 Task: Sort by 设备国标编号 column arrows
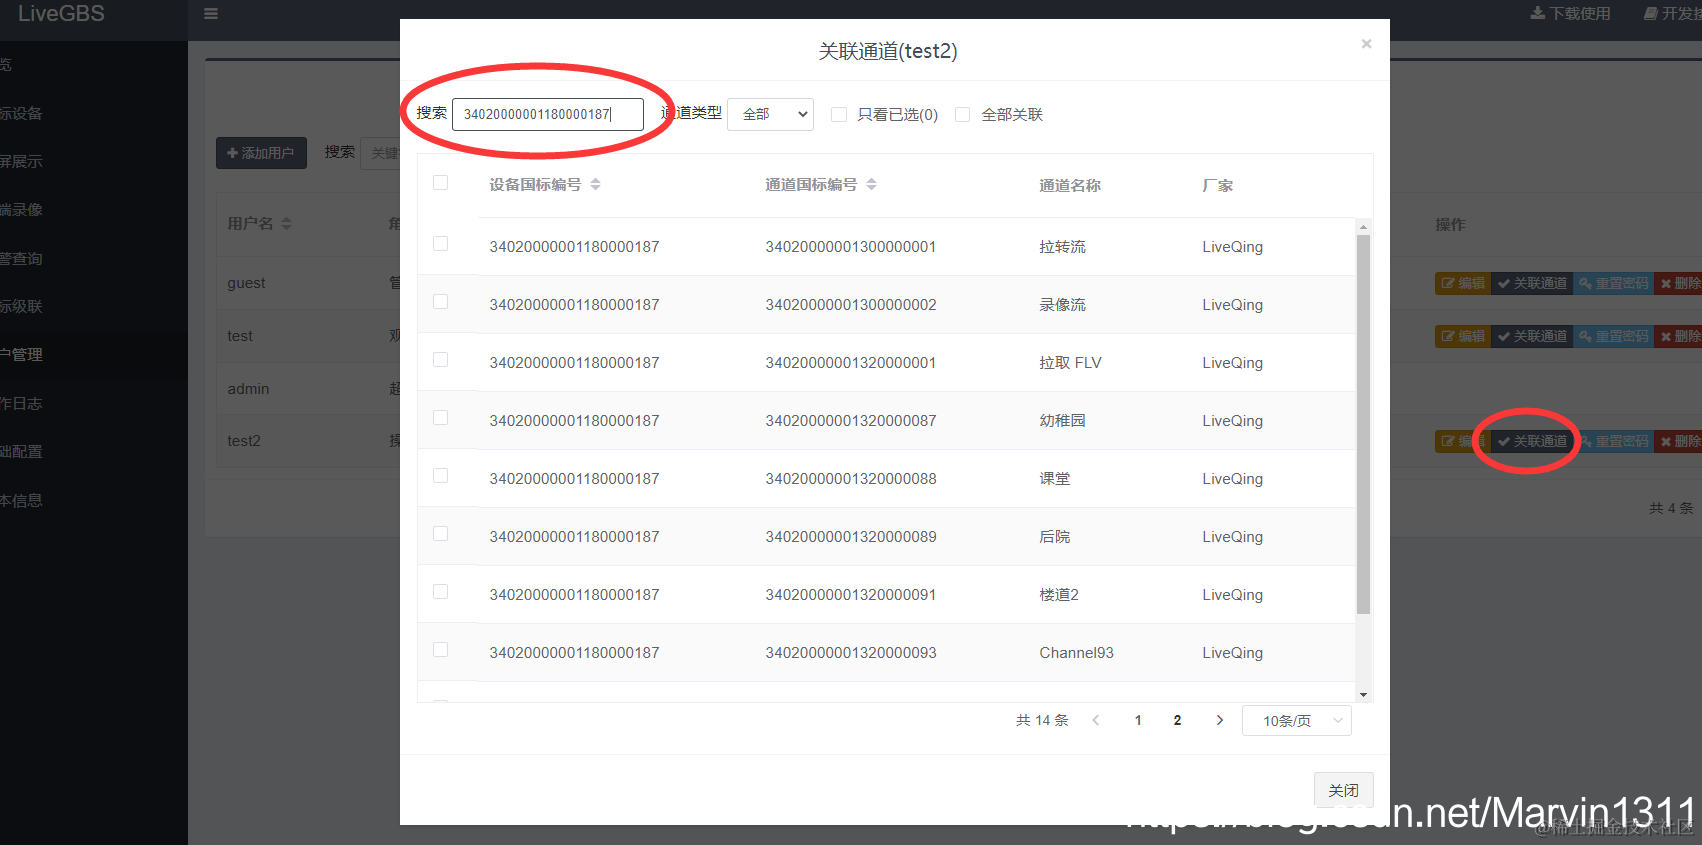(x=595, y=184)
